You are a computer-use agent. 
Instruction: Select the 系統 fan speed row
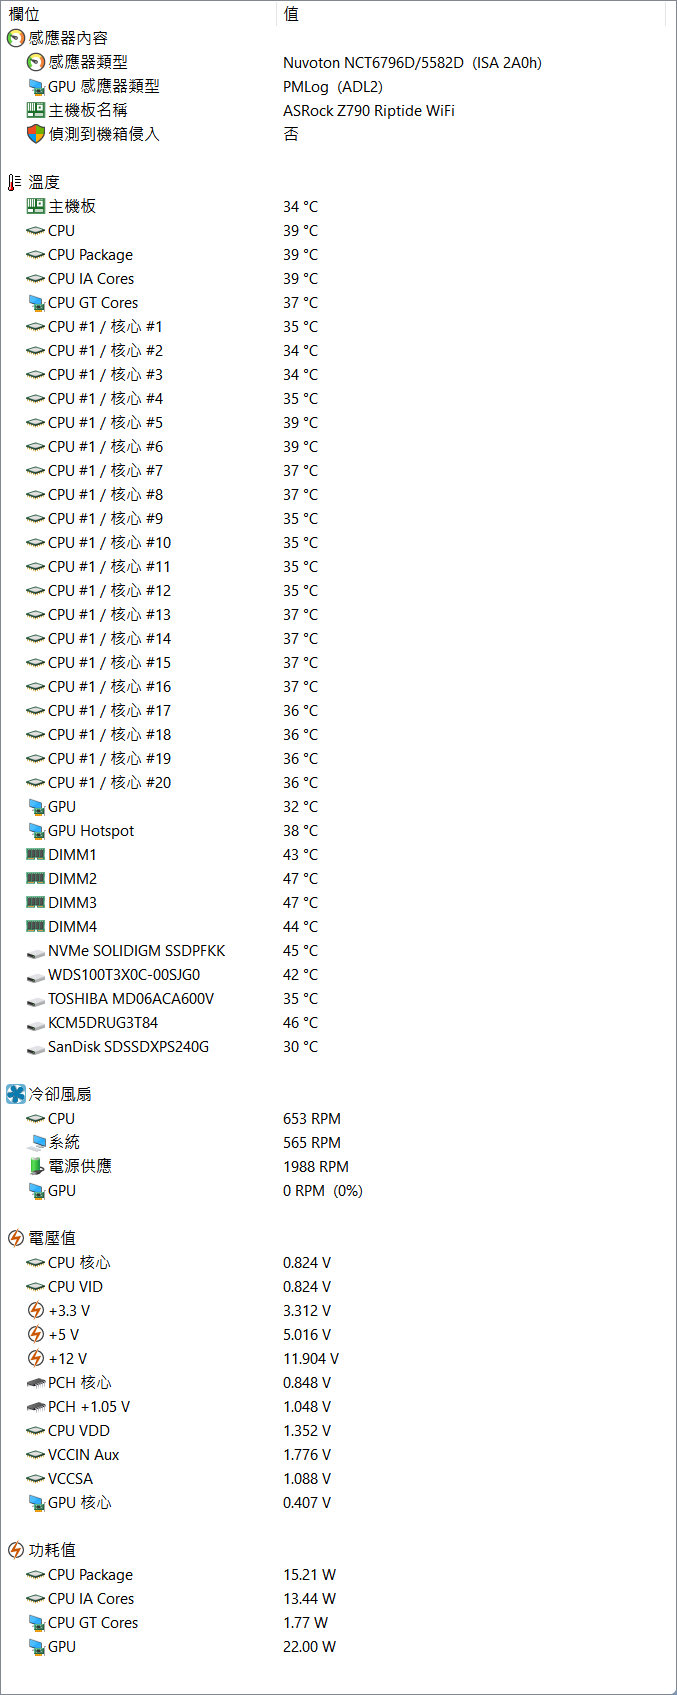(x=64, y=1143)
